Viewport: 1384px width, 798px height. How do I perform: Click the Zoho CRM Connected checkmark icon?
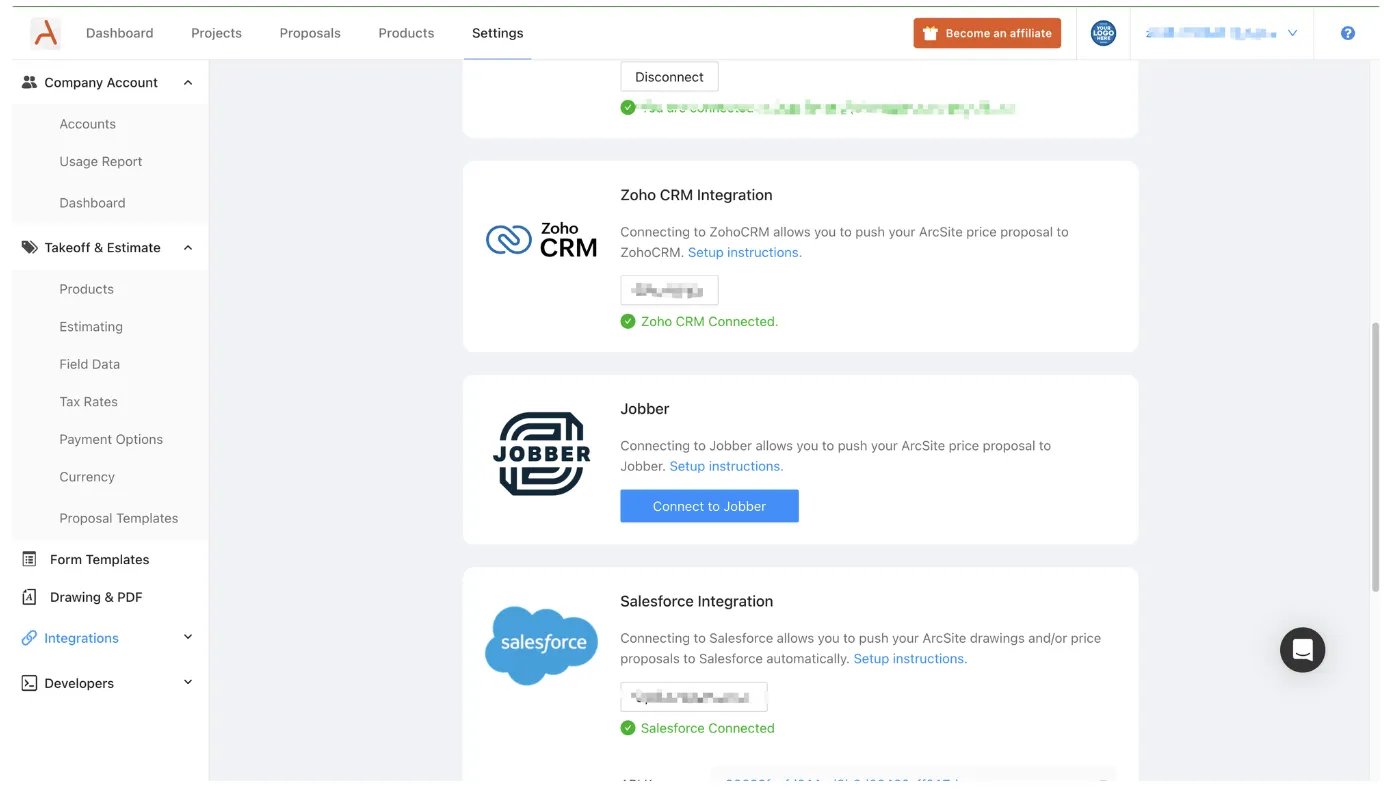pyautogui.click(x=628, y=322)
